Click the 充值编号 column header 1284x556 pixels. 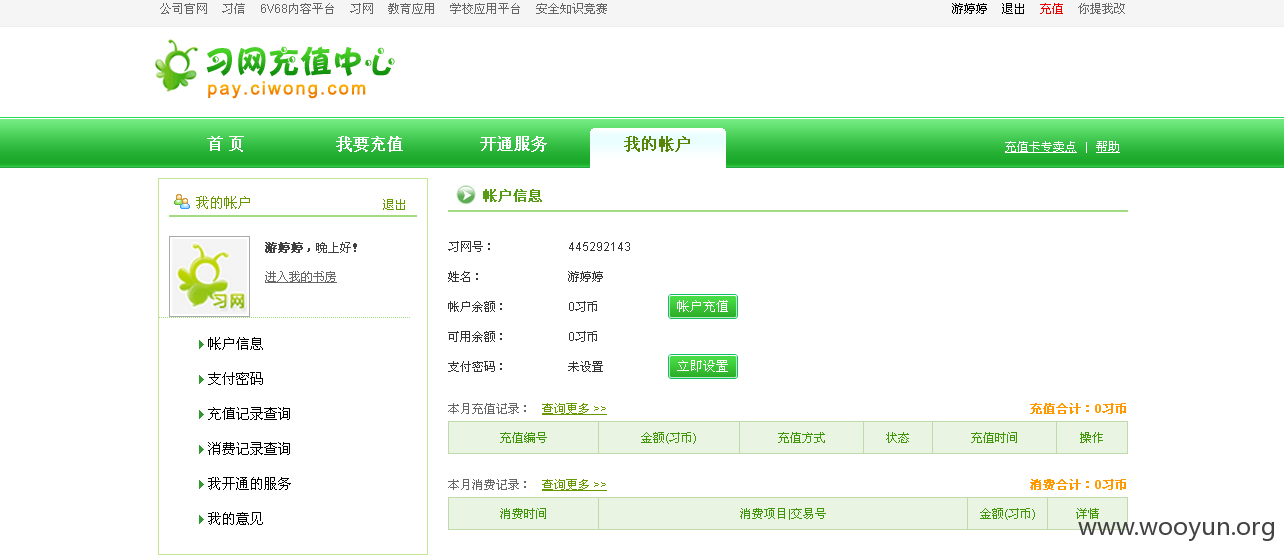click(523, 438)
